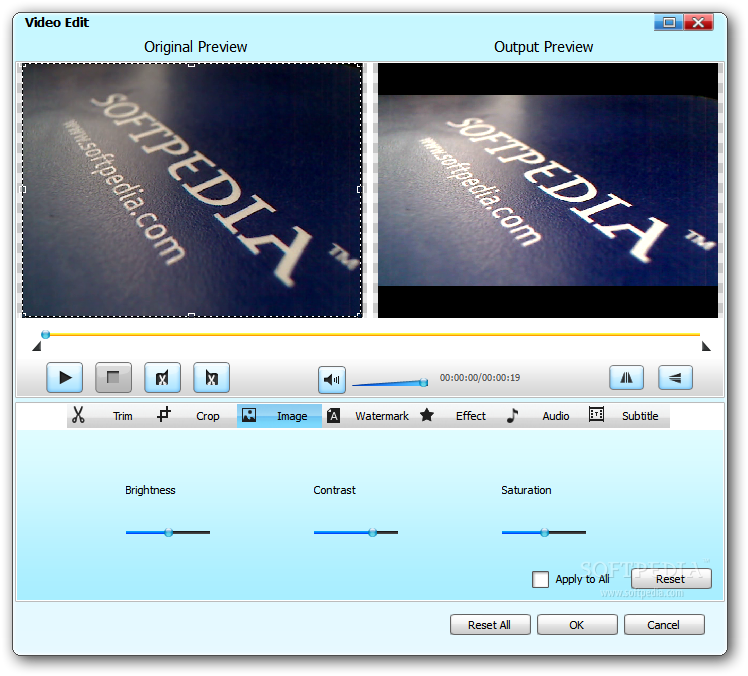
Task: Stop the video playback
Action: pos(113,378)
